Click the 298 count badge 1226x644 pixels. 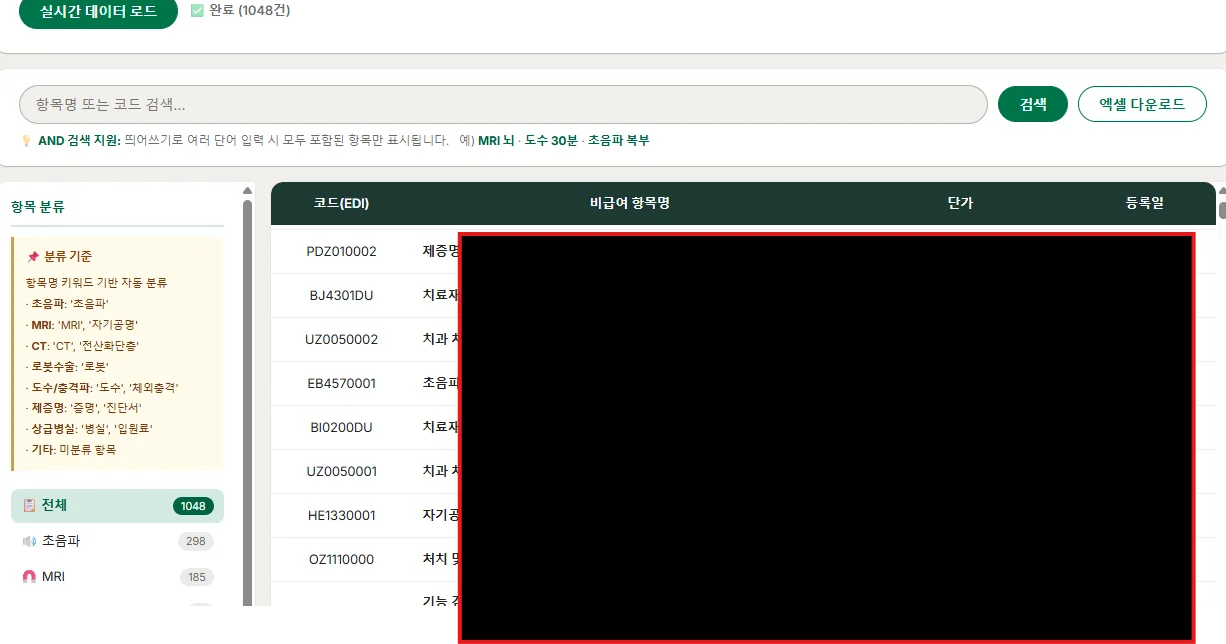[x=196, y=541]
